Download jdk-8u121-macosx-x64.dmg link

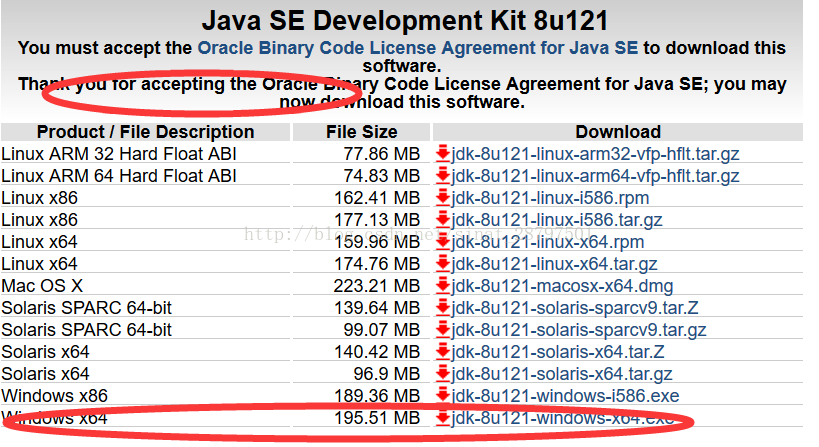tap(562, 286)
